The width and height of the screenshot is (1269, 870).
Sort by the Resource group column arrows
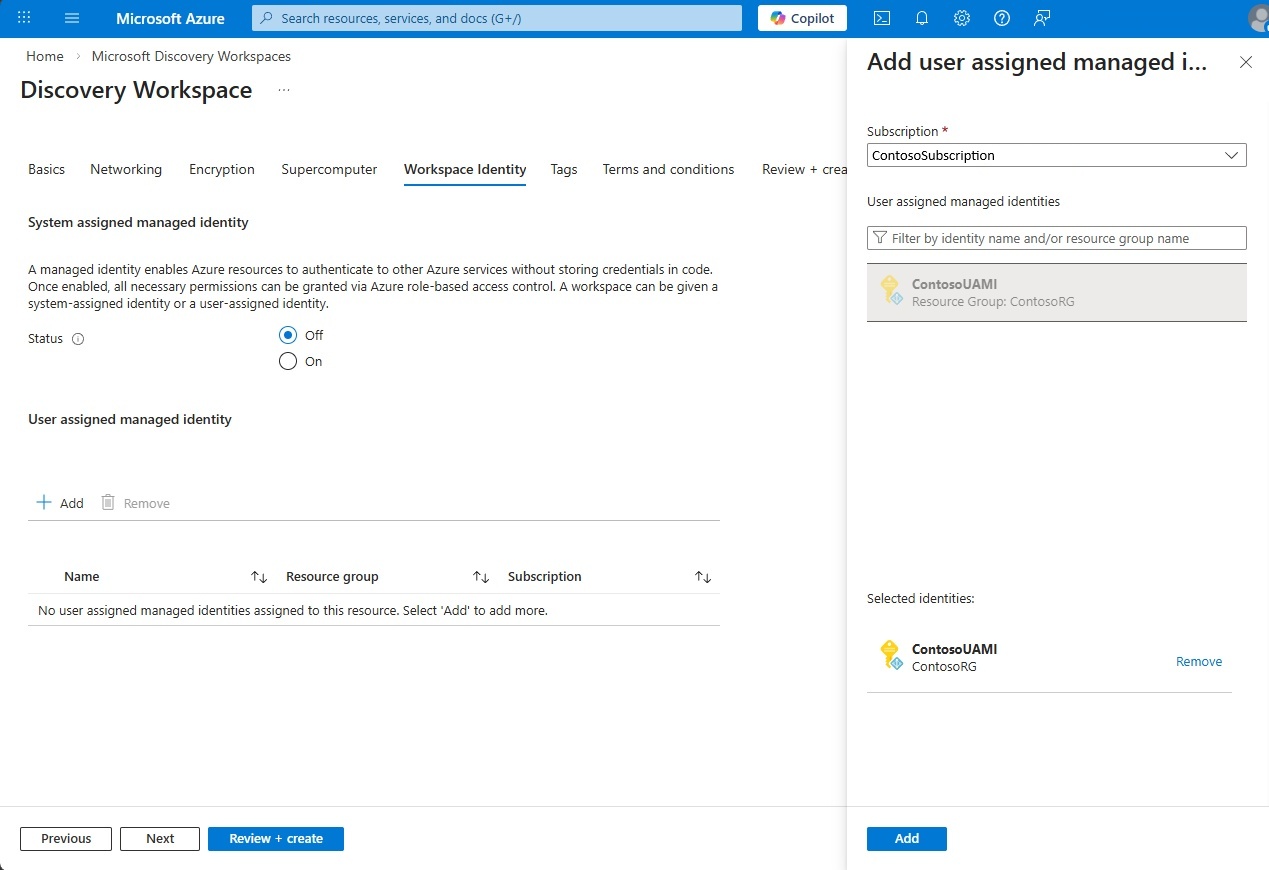[481, 577]
